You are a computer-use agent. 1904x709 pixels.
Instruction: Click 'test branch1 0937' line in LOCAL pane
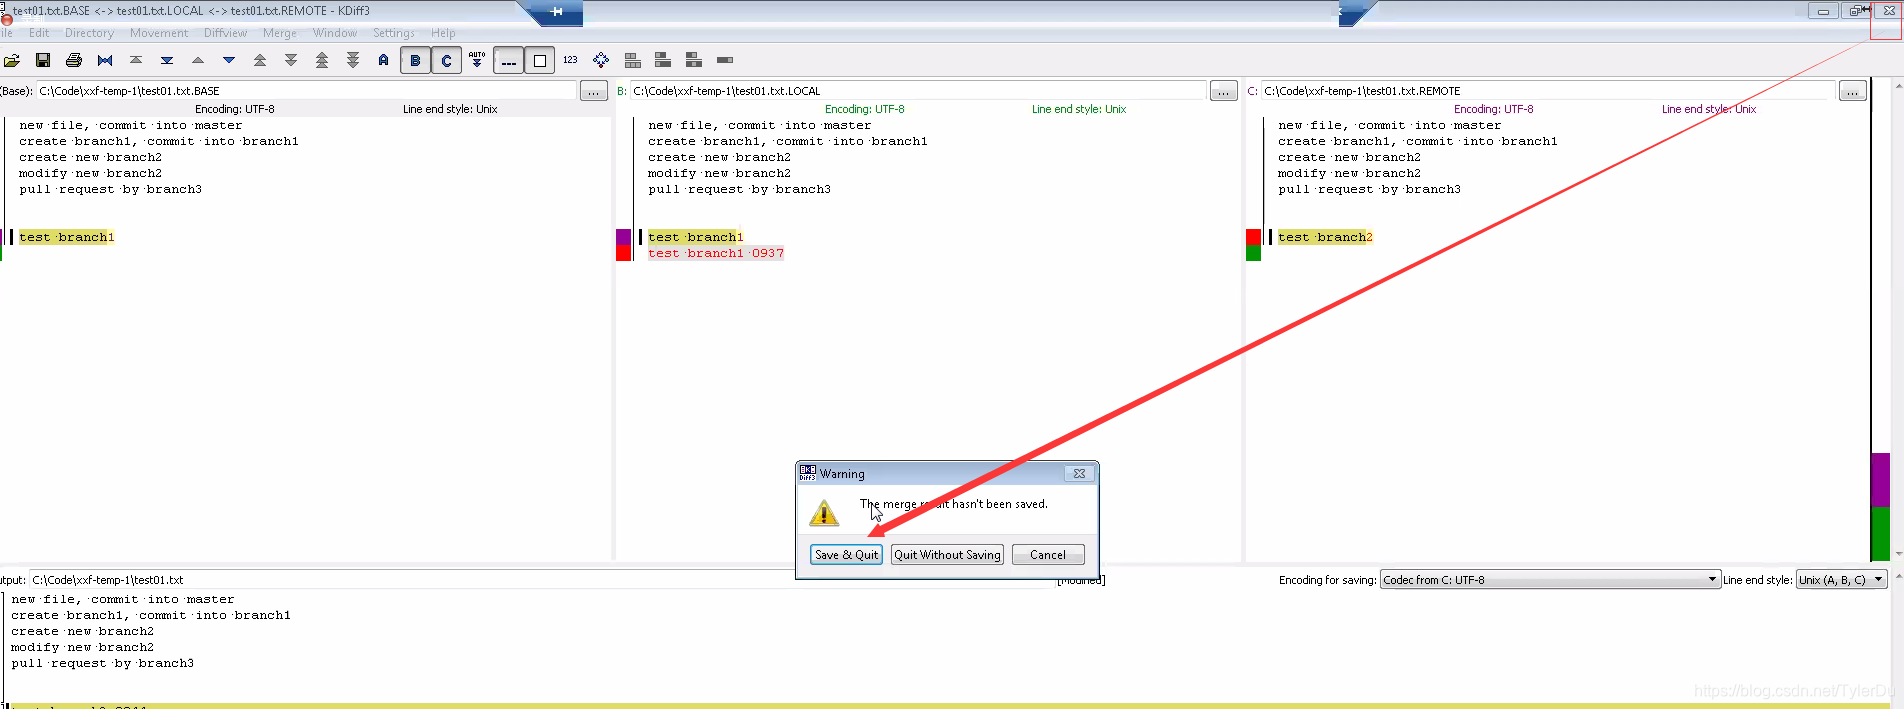[x=716, y=254]
